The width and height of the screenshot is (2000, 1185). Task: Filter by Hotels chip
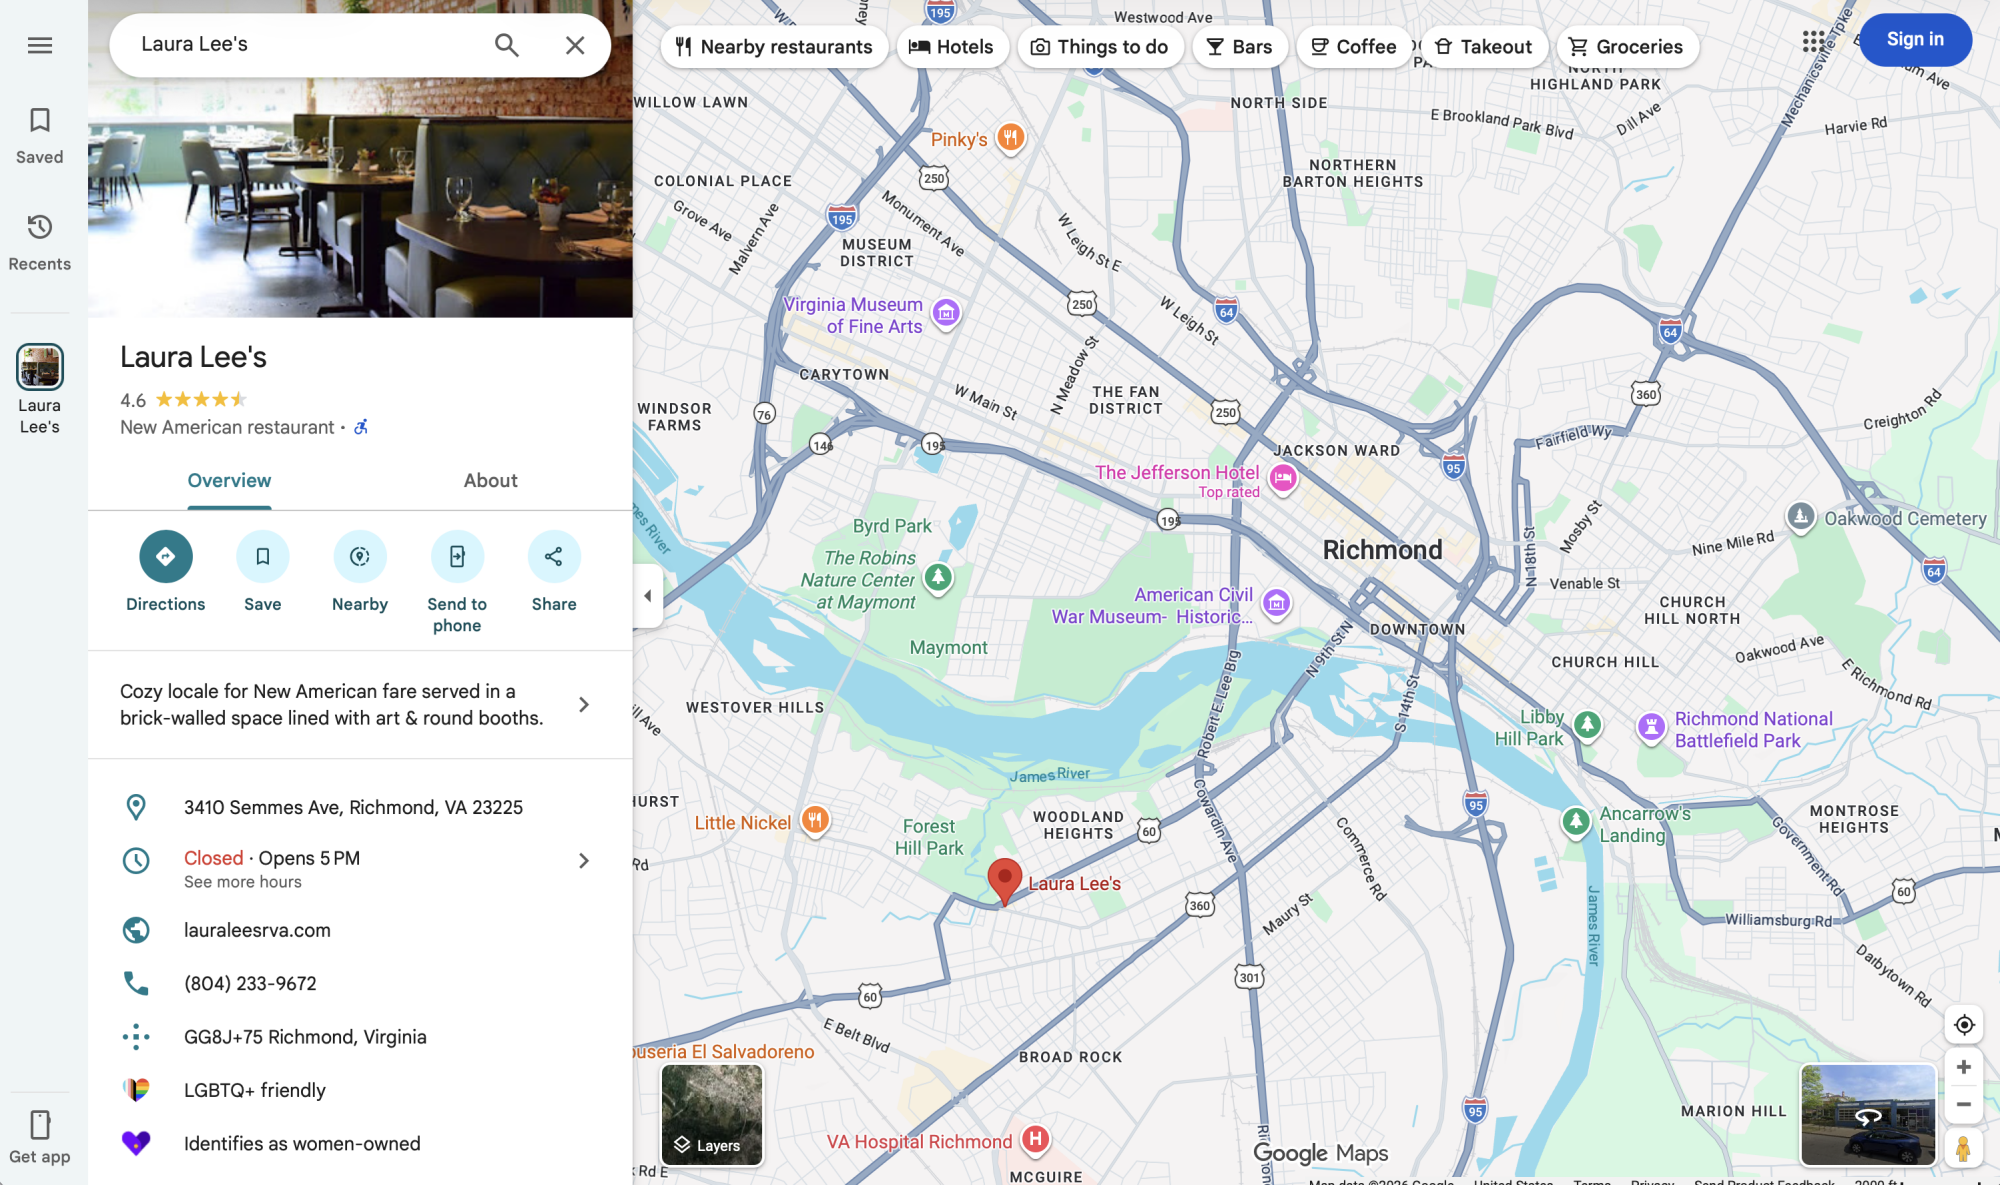pos(952,47)
